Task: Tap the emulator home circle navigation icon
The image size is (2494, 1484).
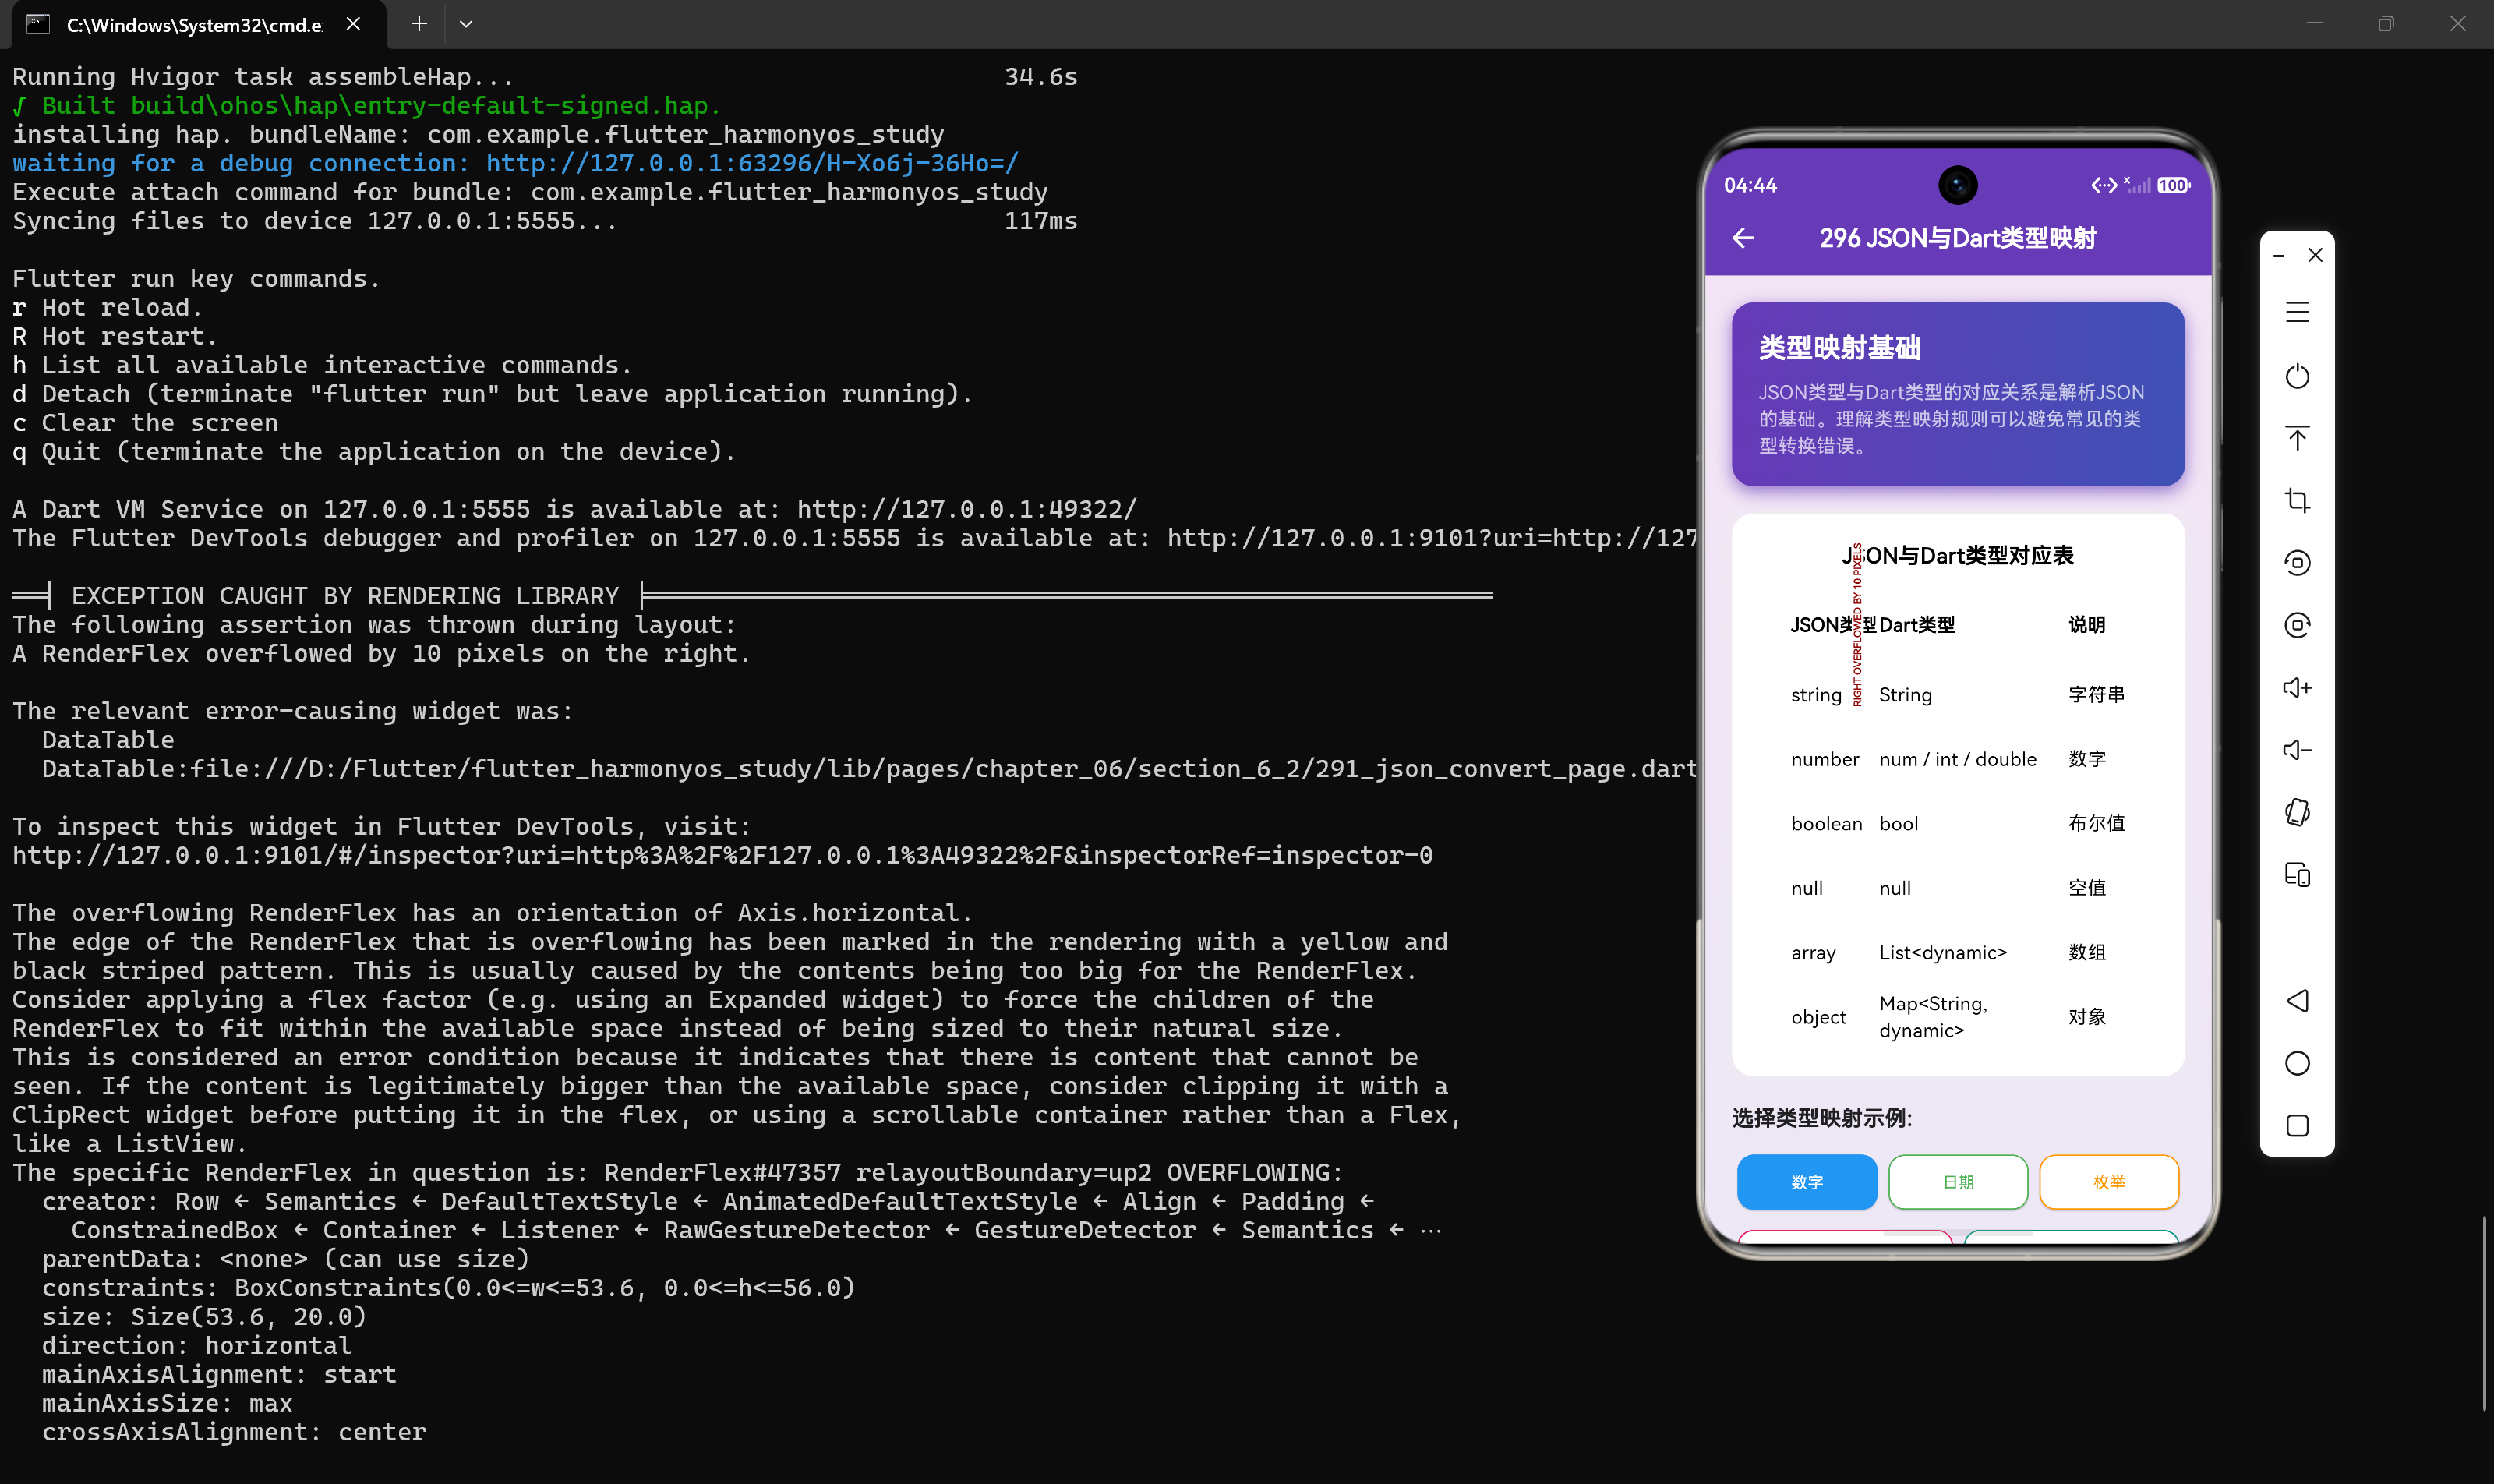Action: 2297,1063
